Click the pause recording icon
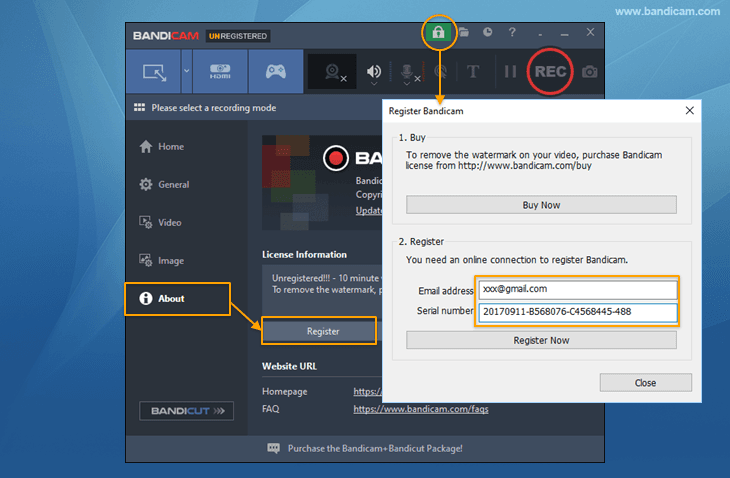The image size is (730, 478). point(510,72)
